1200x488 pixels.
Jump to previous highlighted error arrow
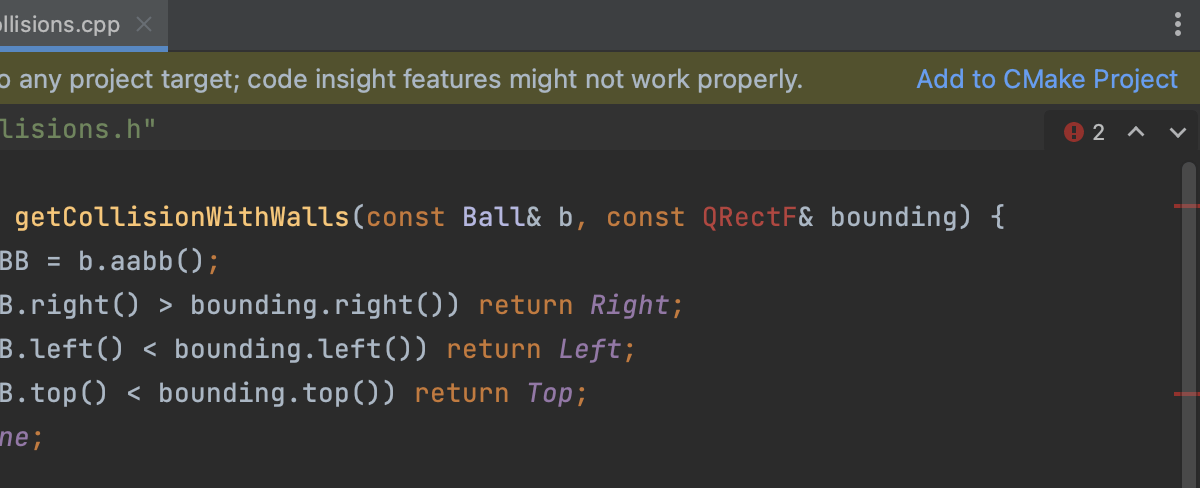pyautogui.click(x=1135, y=132)
